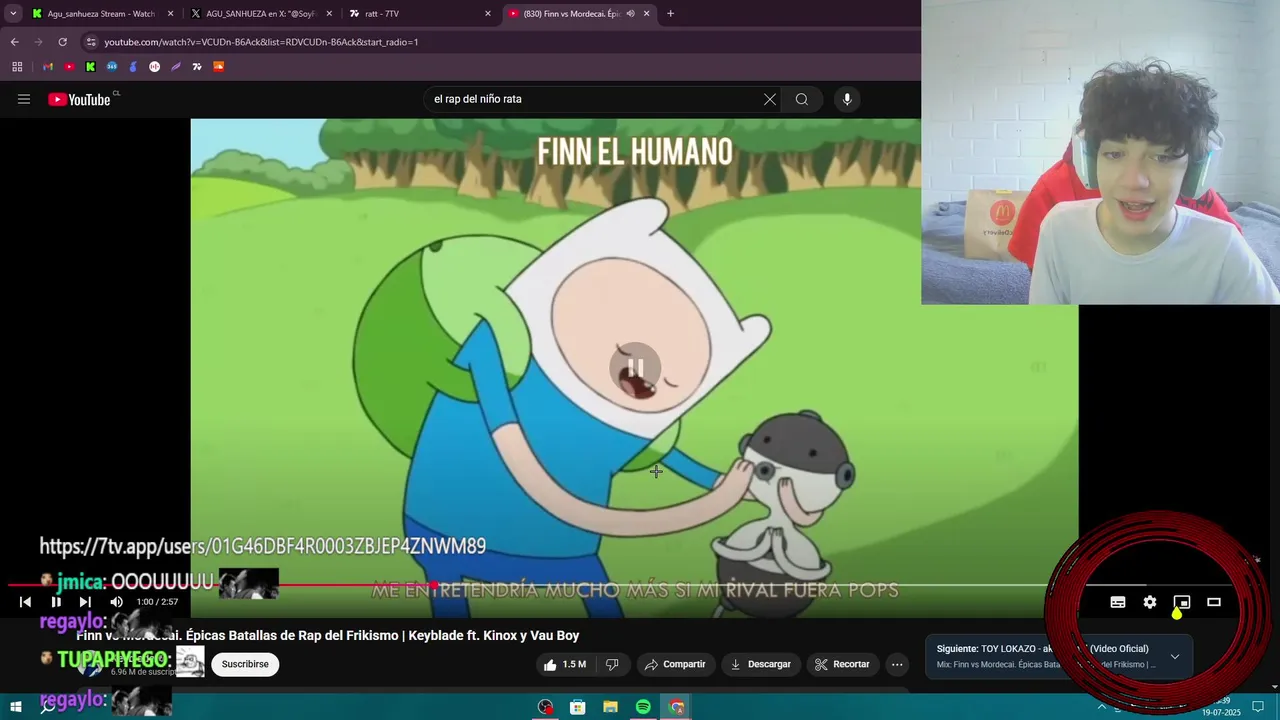Open the 365 bookmark icon
The image size is (1280, 720).
(112, 67)
